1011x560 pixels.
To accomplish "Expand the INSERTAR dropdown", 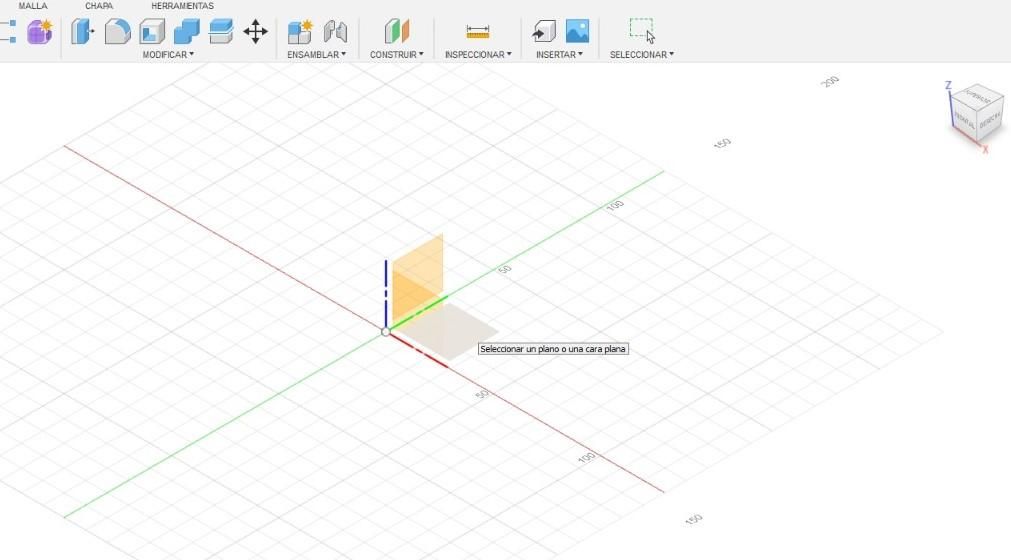I will point(559,55).
